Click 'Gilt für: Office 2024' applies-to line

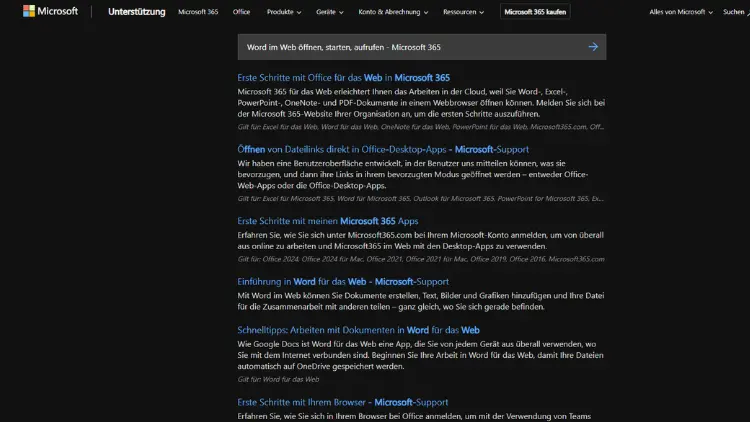[x=421, y=259]
